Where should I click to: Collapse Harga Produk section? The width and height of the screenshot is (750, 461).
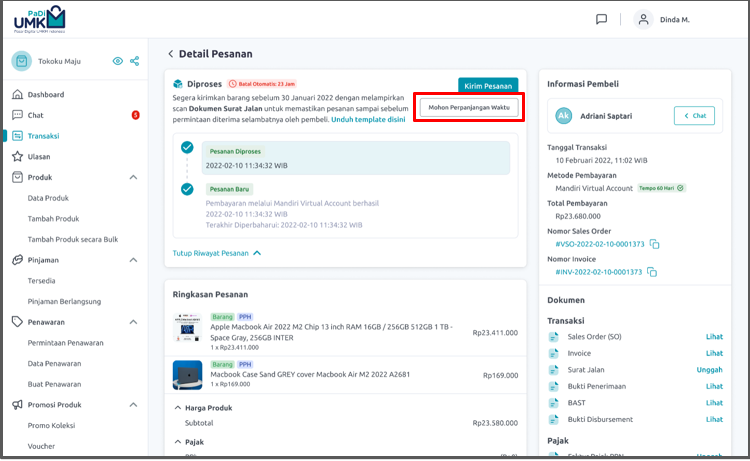click(178, 408)
